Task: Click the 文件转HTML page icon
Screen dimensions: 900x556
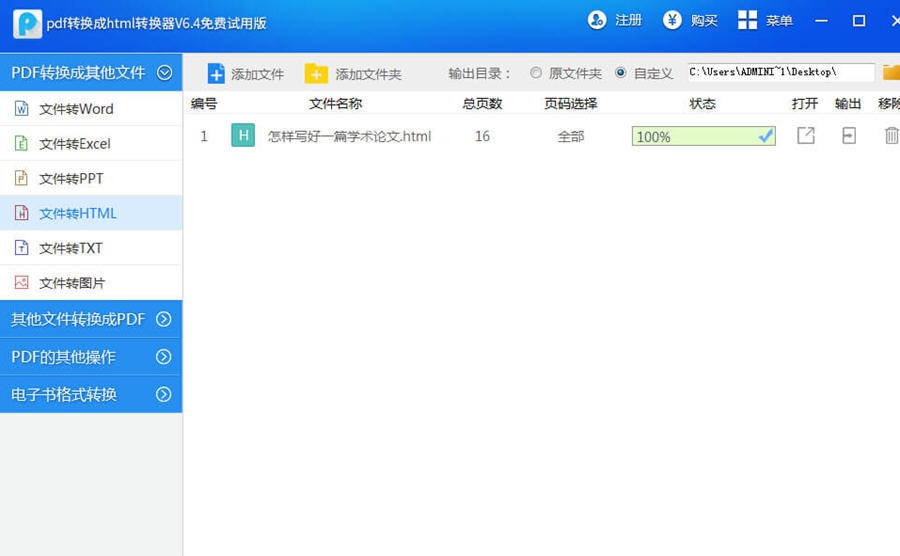Action: click(21, 213)
